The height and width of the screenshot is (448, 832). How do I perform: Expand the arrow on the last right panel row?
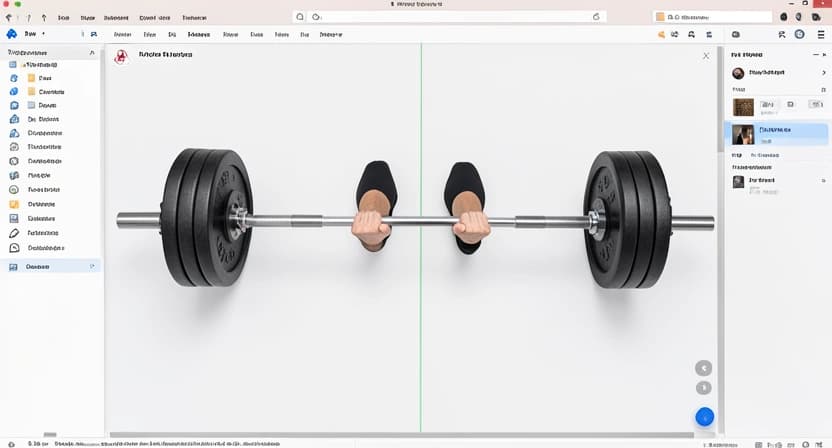pyautogui.click(x=824, y=180)
